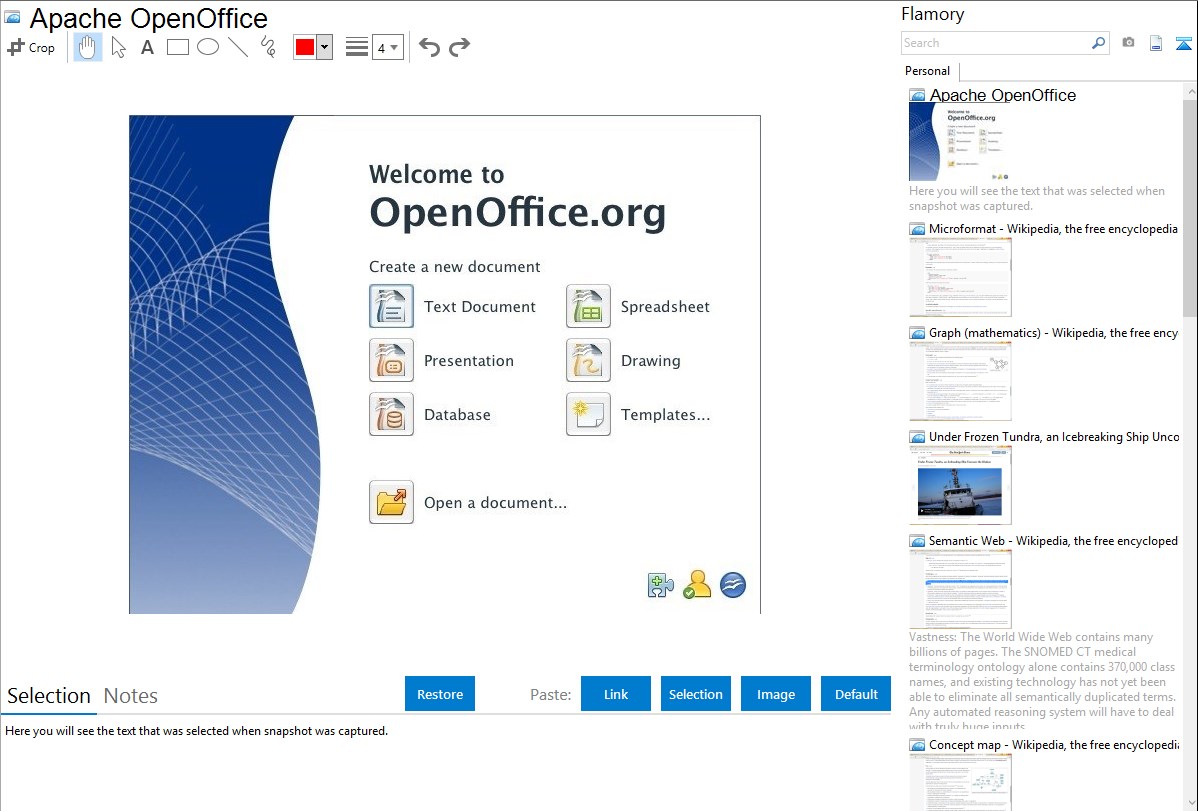Click the Restore button

(x=440, y=694)
